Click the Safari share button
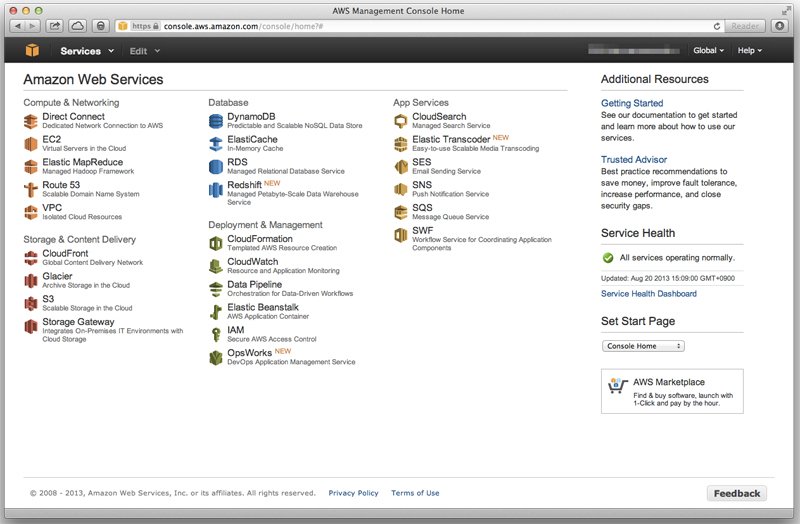 pyautogui.click(x=55, y=26)
